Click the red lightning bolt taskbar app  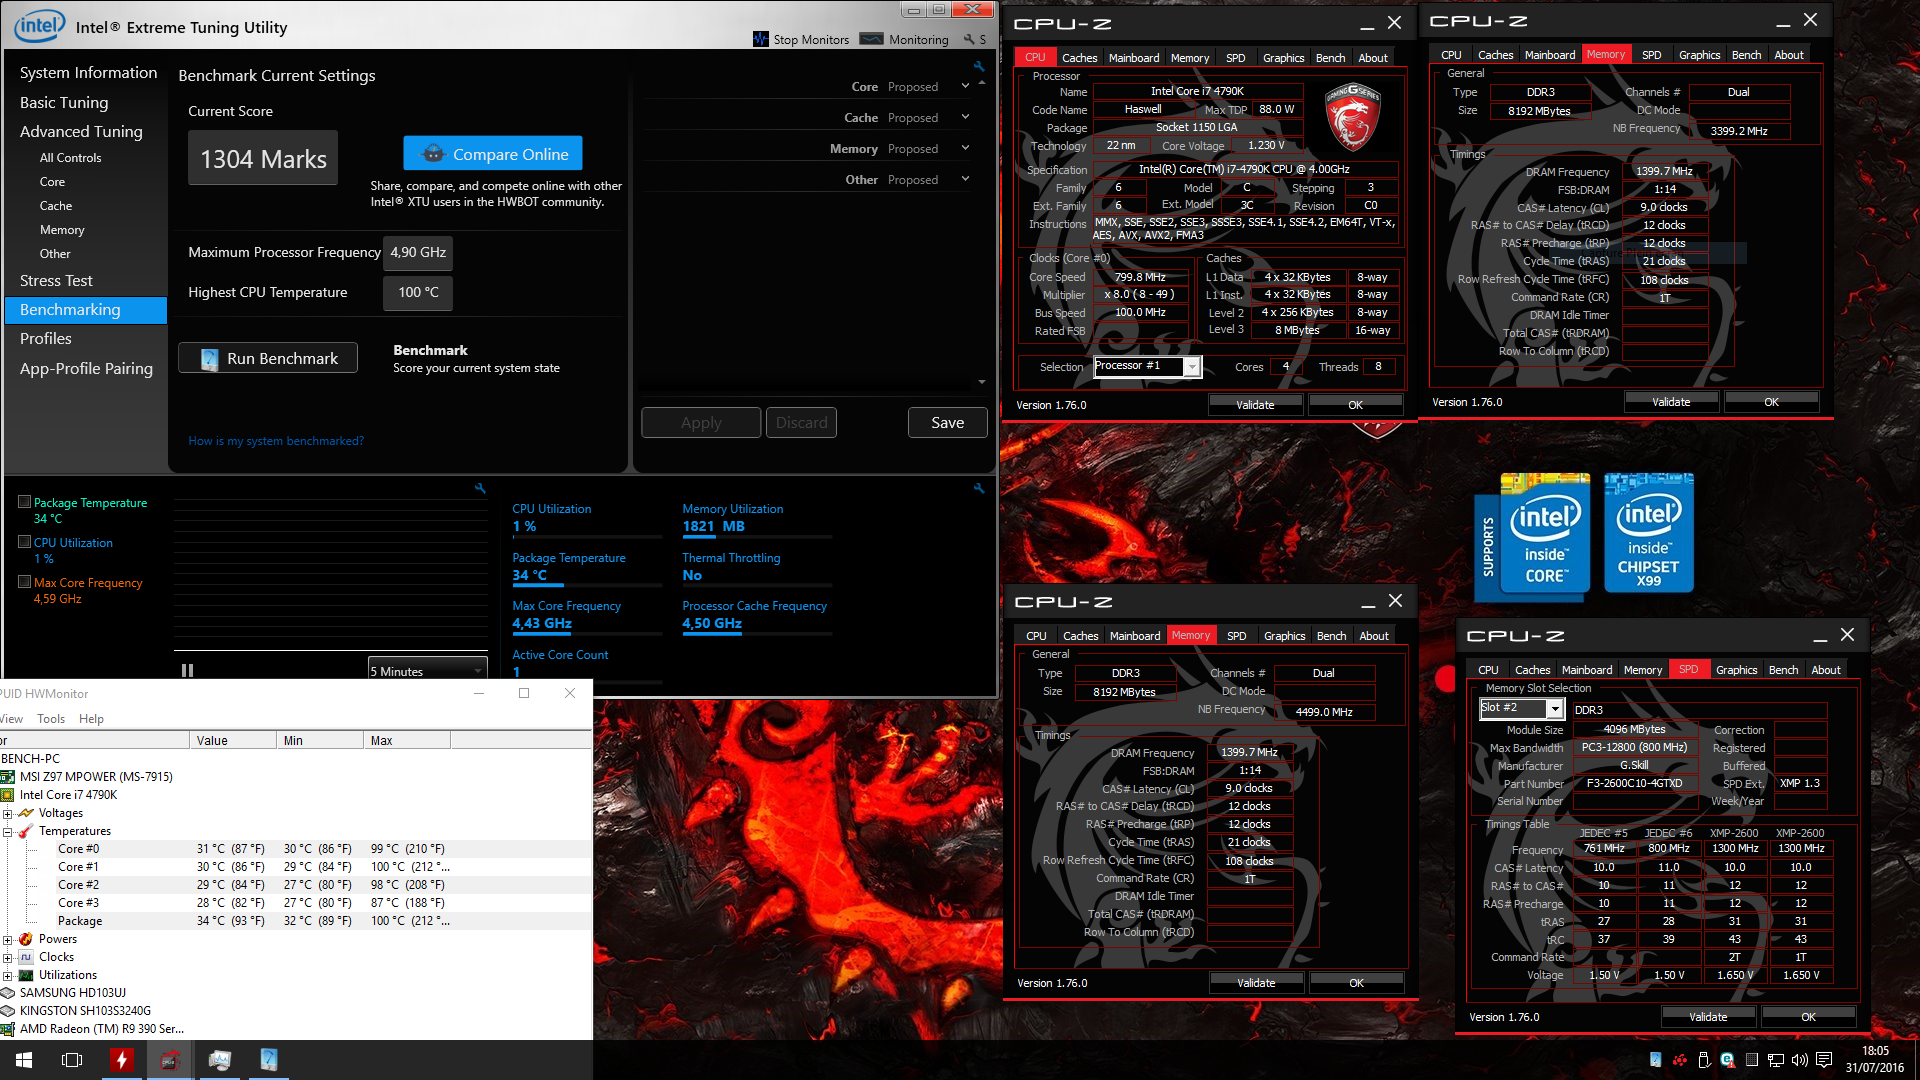point(121,1060)
